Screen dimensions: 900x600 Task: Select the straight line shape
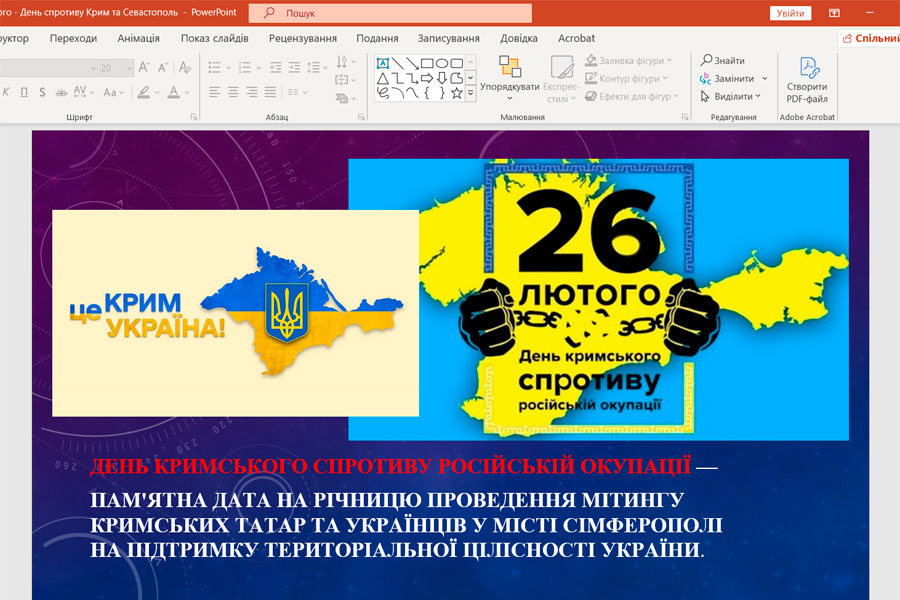pos(398,63)
